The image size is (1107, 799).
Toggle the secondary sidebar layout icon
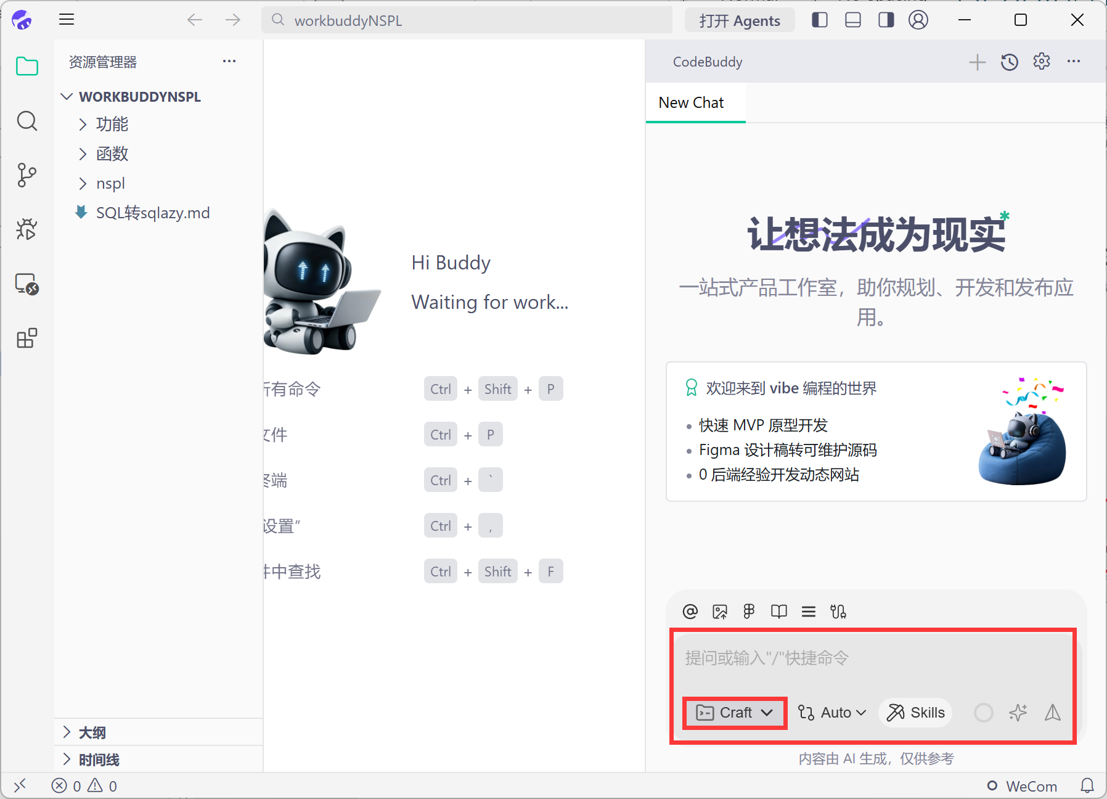pos(886,20)
